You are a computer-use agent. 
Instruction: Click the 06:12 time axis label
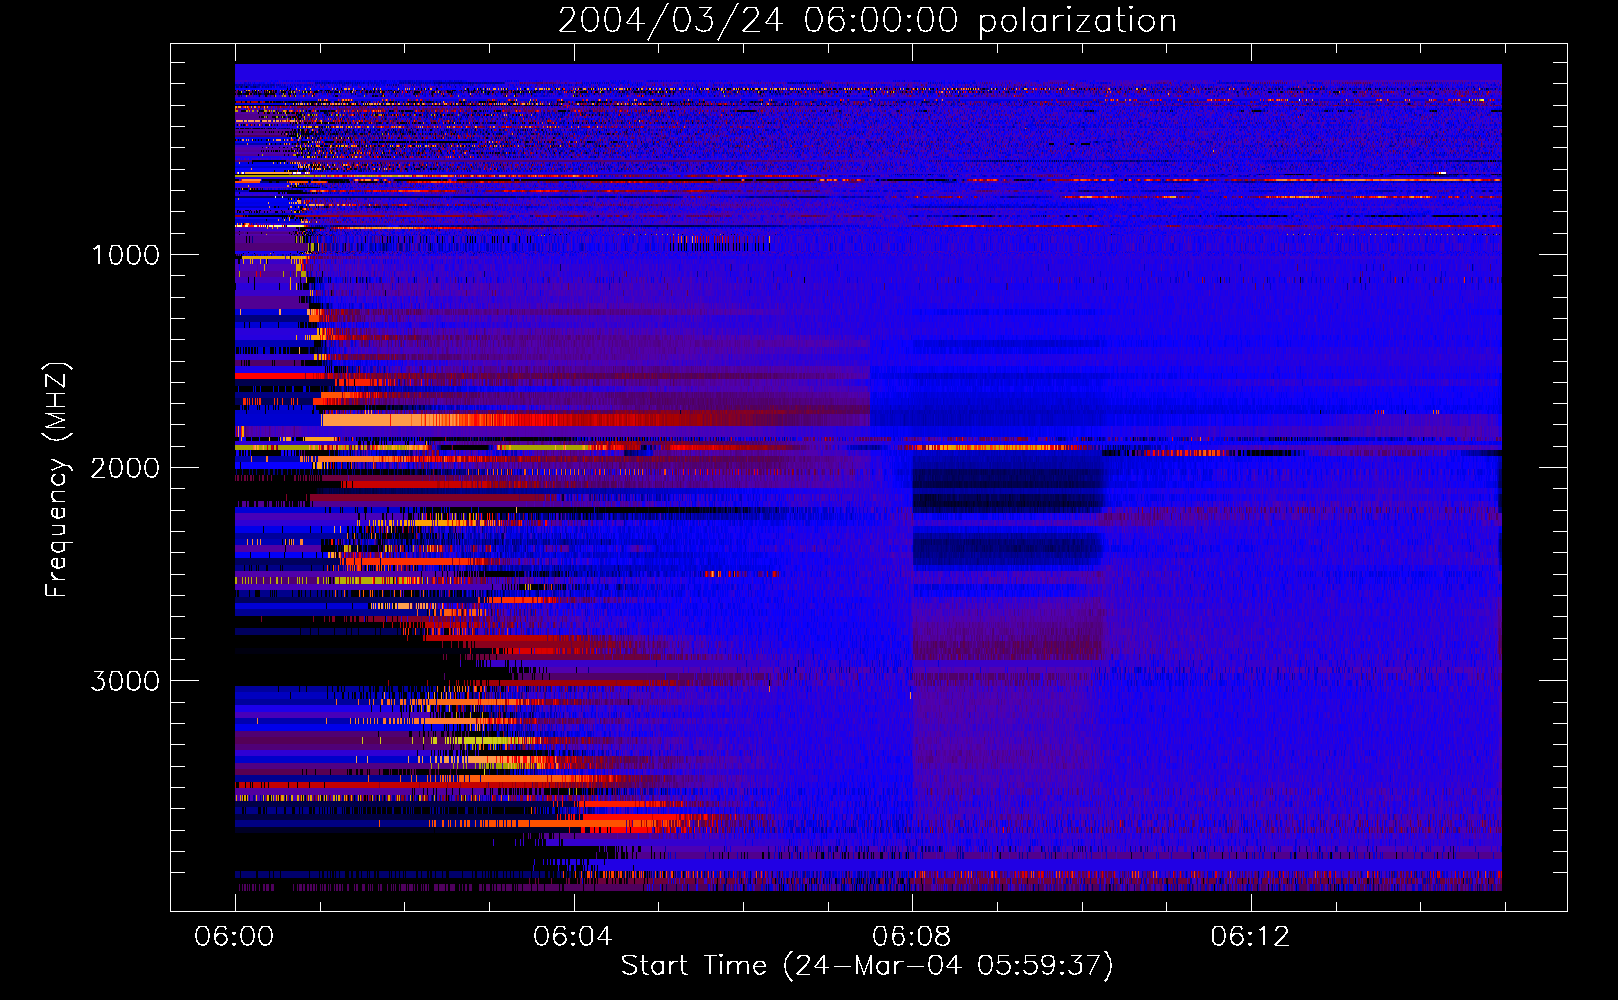coord(1250,937)
